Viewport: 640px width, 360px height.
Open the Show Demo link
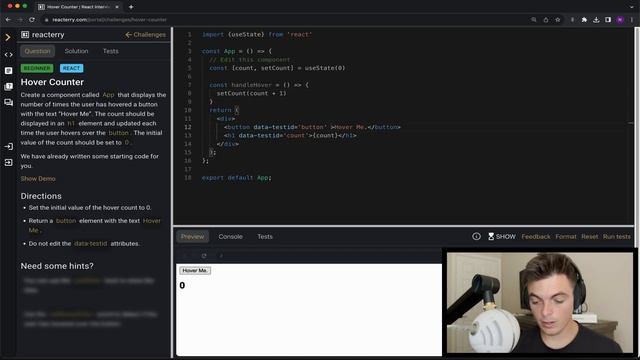coord(38,179)
